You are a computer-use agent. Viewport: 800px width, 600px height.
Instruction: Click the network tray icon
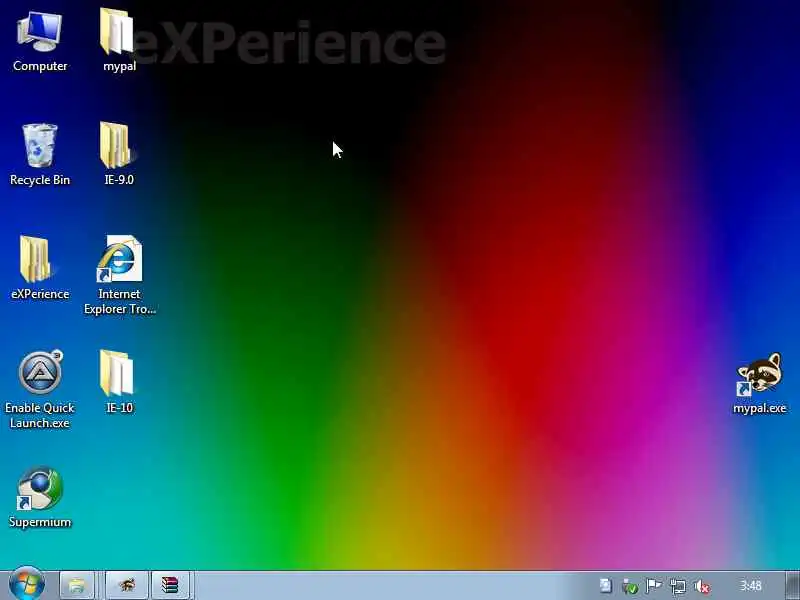678,586
